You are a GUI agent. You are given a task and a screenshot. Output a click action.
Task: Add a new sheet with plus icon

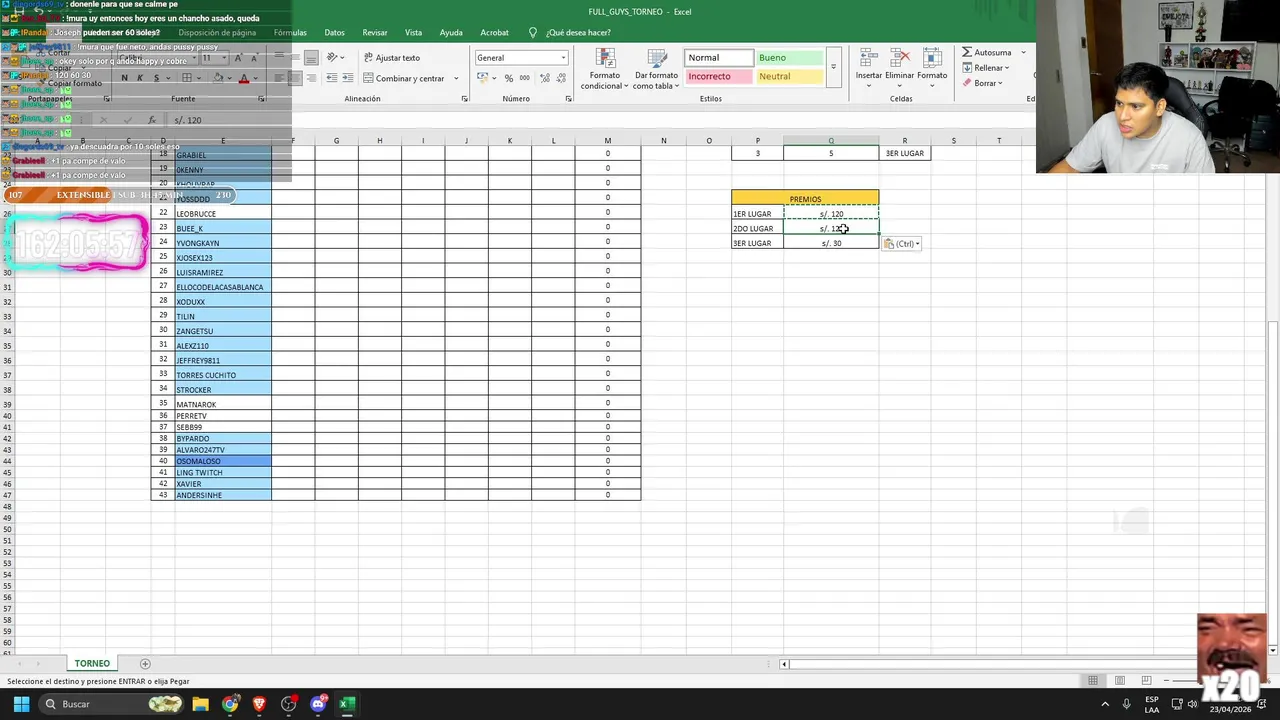click(x=145, y=663)
